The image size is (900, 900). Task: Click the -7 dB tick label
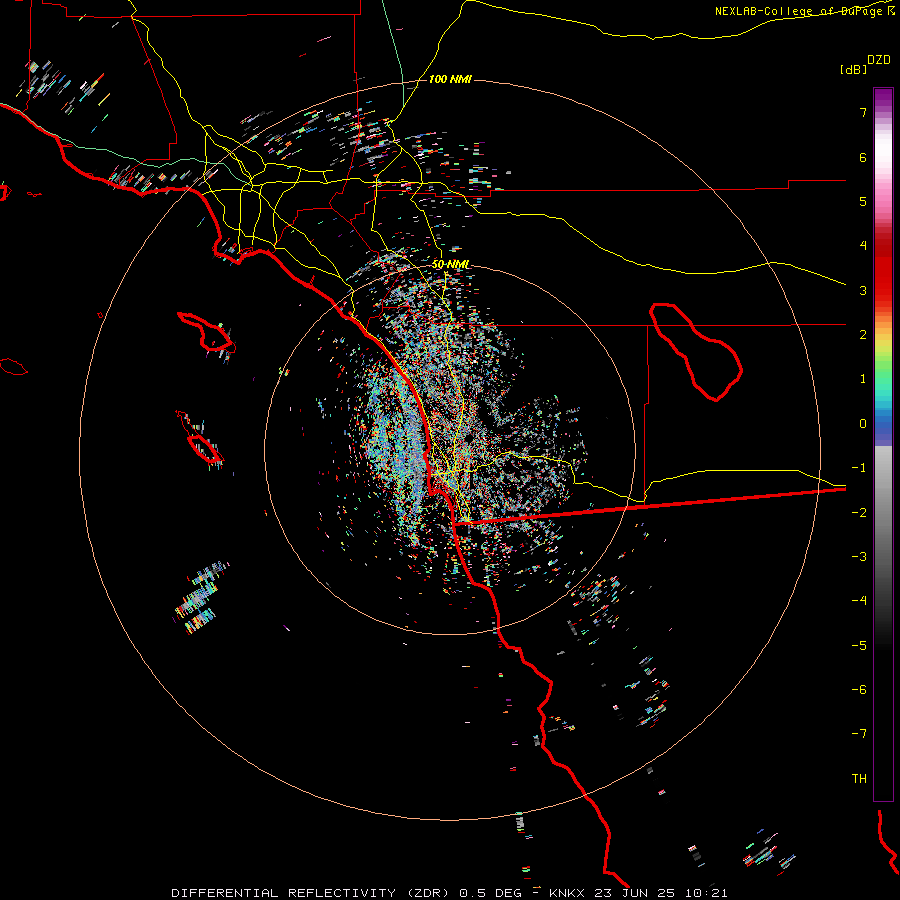tap(859, 734)
